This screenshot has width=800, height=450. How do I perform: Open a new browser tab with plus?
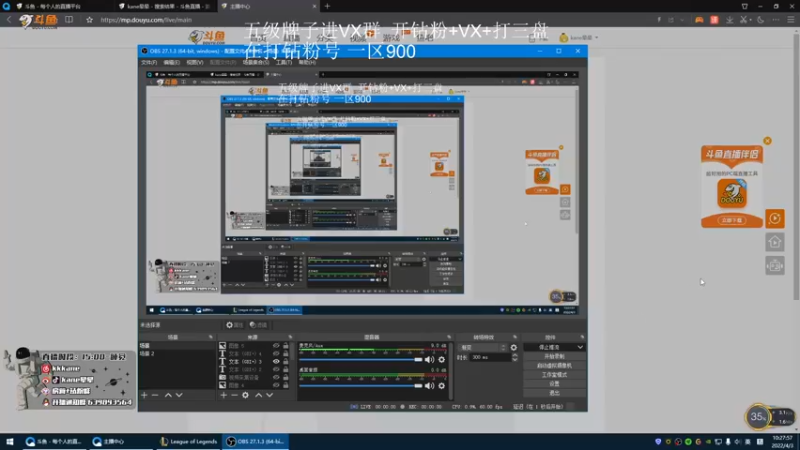coord(327,6)
